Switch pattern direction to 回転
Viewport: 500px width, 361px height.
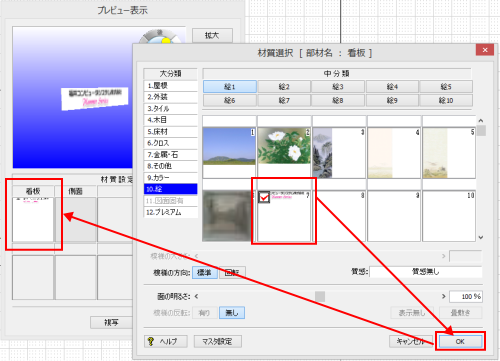(x=232, y=272)
